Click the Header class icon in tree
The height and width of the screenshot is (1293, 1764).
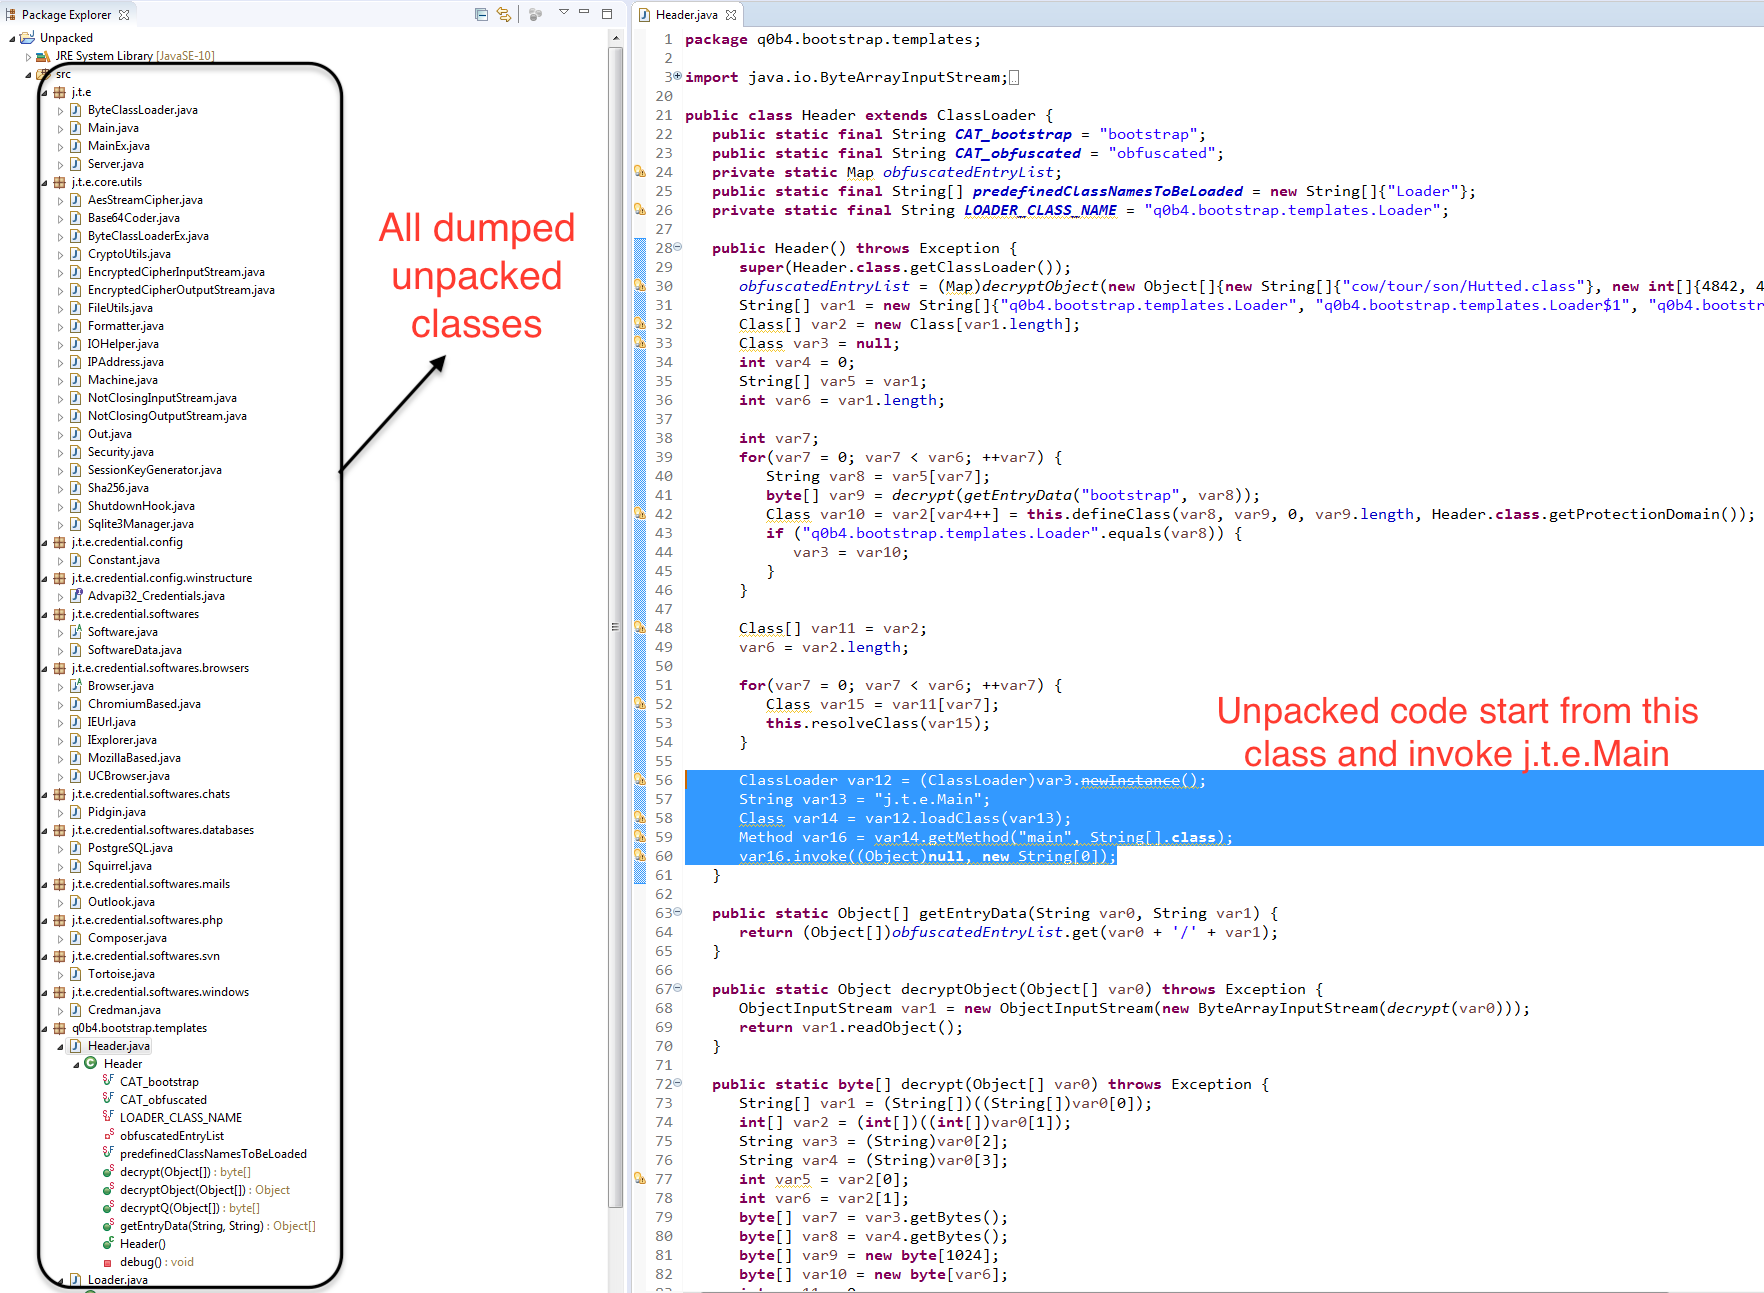(x=91, y=1064)
